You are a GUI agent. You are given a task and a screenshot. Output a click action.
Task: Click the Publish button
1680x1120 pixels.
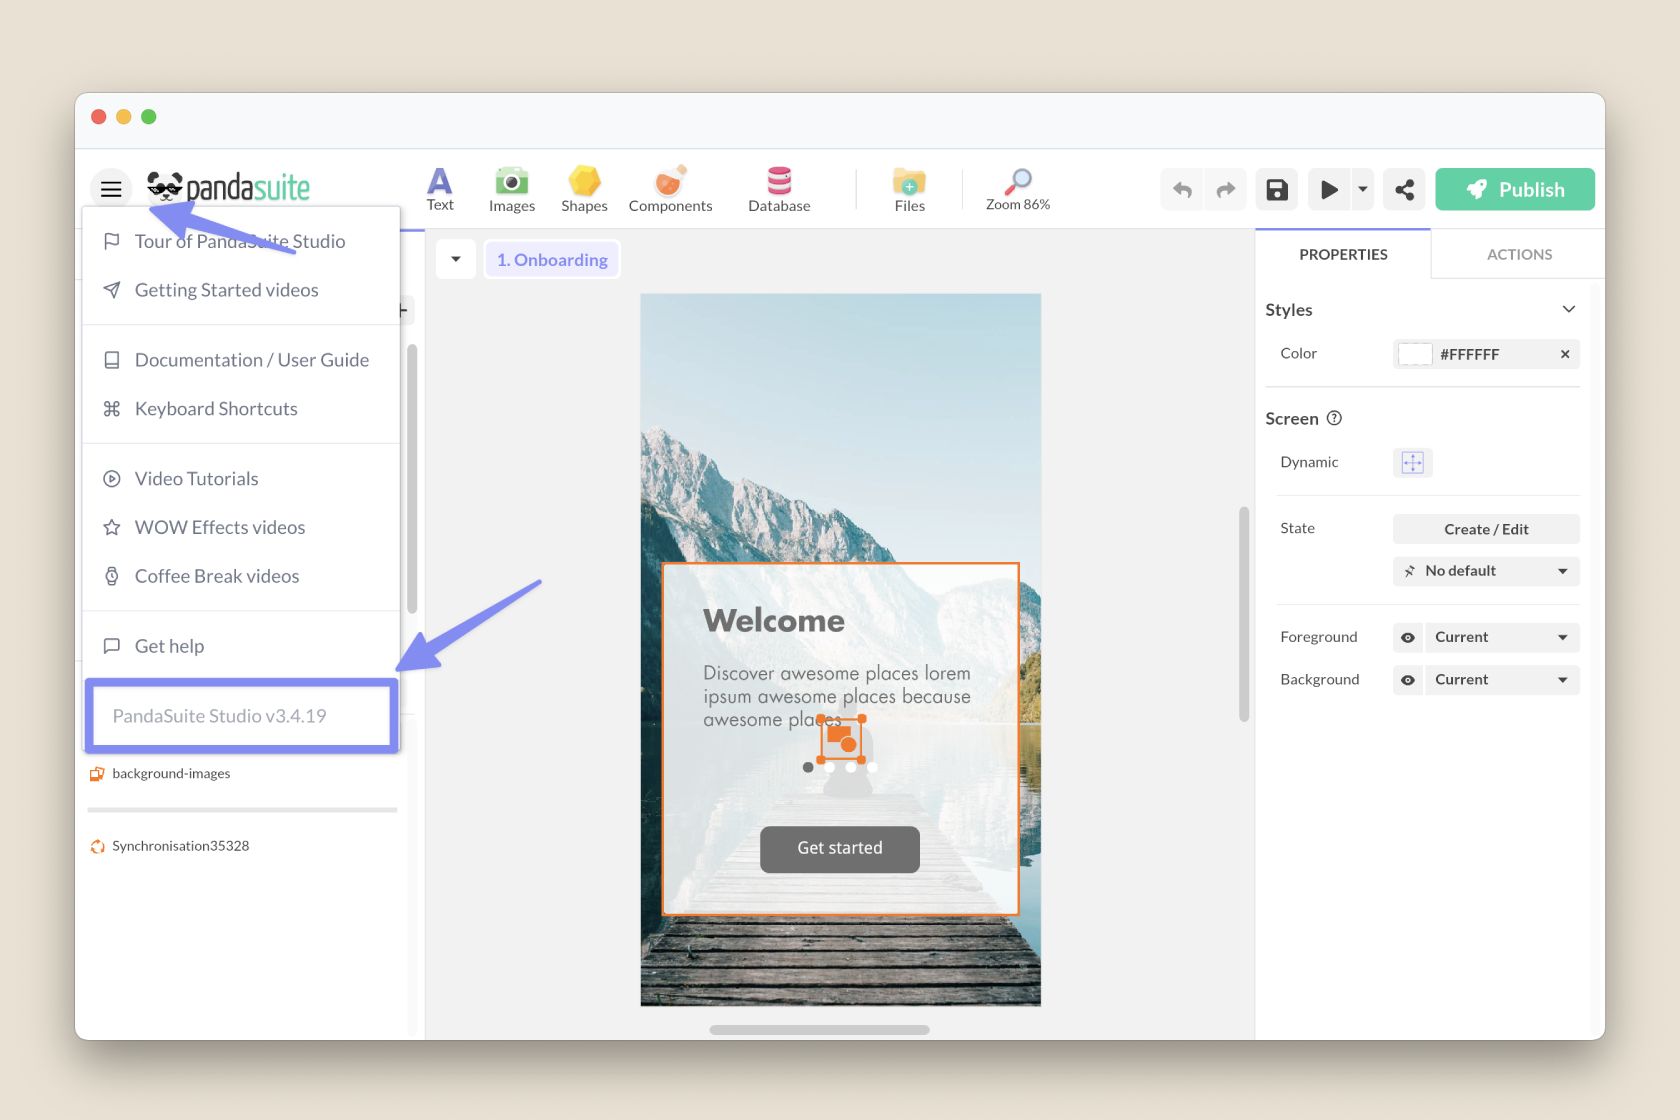(1514, 190)
